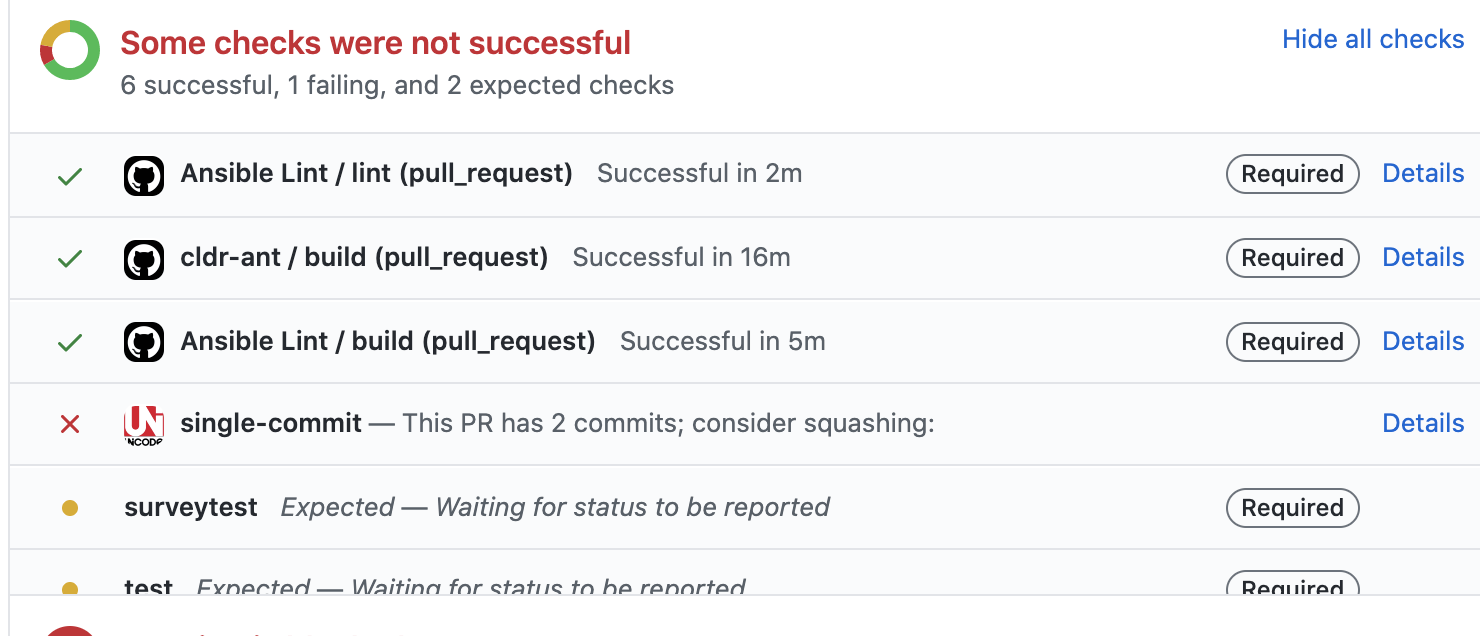Click the surveytest check row name
The height and width of the screenshot is (636, 1480).
click(190, 507)
